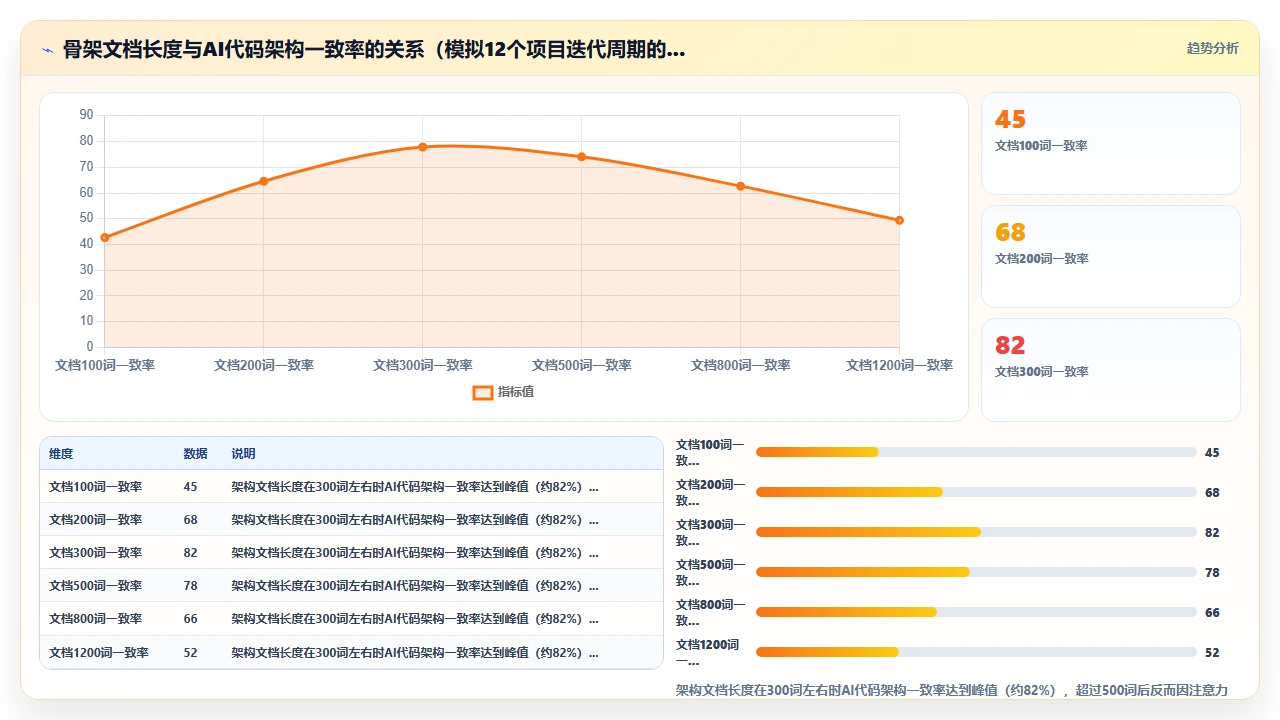The image size is (1280, 720).
Task: Click the progress bar with value 68
Action: pos(976,492)
